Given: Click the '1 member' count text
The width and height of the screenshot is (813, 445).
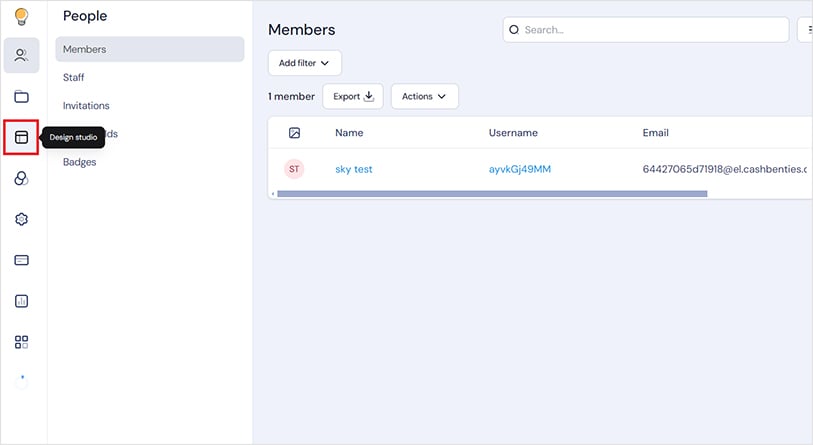Looking at the screenshot, I should [x=291, y=96].
